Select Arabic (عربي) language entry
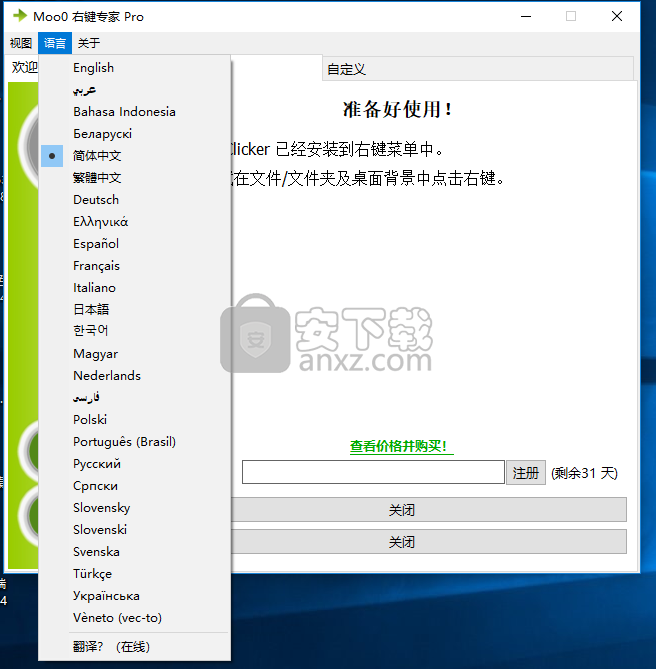 coord(135,90)
